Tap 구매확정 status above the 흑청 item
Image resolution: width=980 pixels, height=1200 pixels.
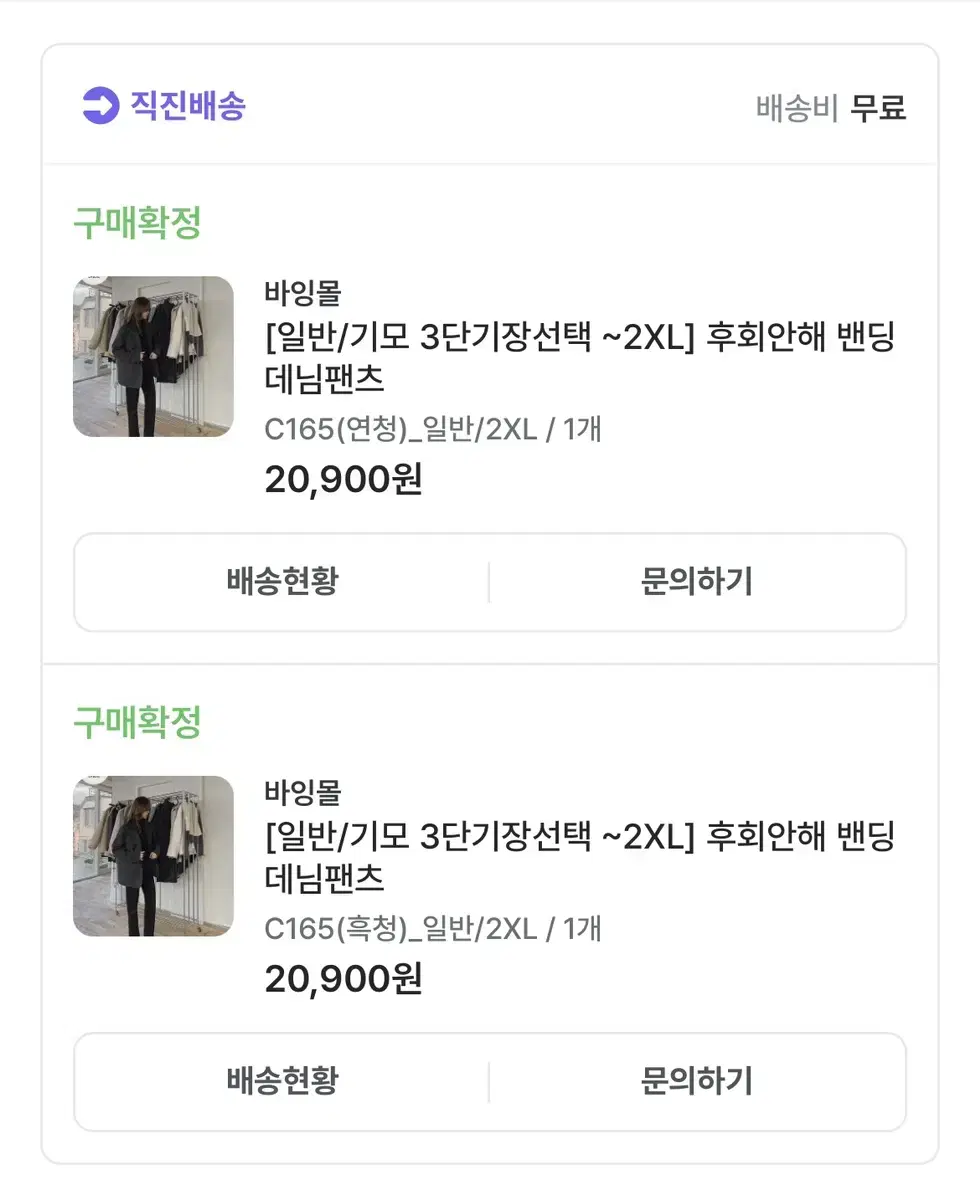(x=137, y=722)
